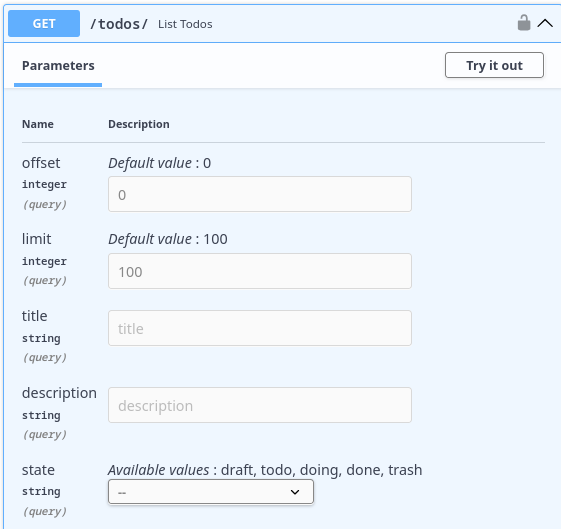Click the Name column header
Image resolution: width=561 pixels, height=529 pixels.
(38, 124)
